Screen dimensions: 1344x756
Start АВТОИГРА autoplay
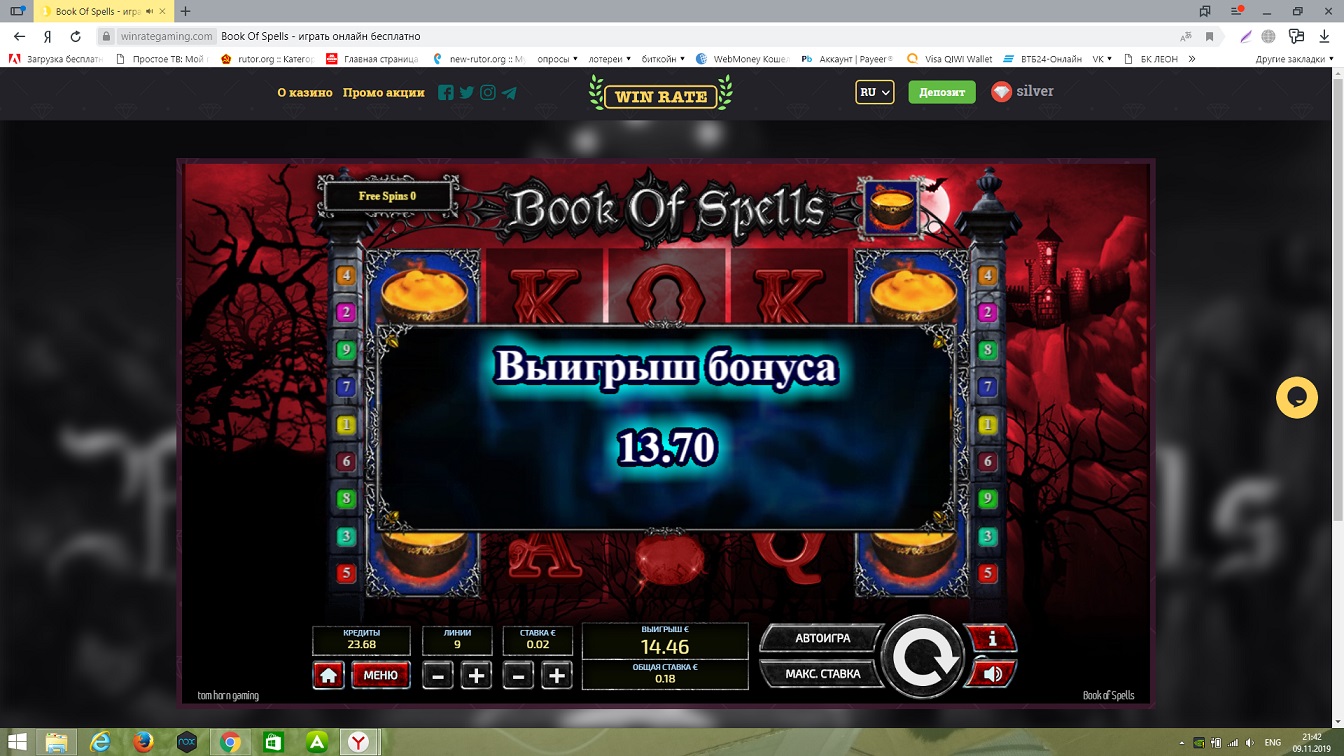tap(821, 638)
